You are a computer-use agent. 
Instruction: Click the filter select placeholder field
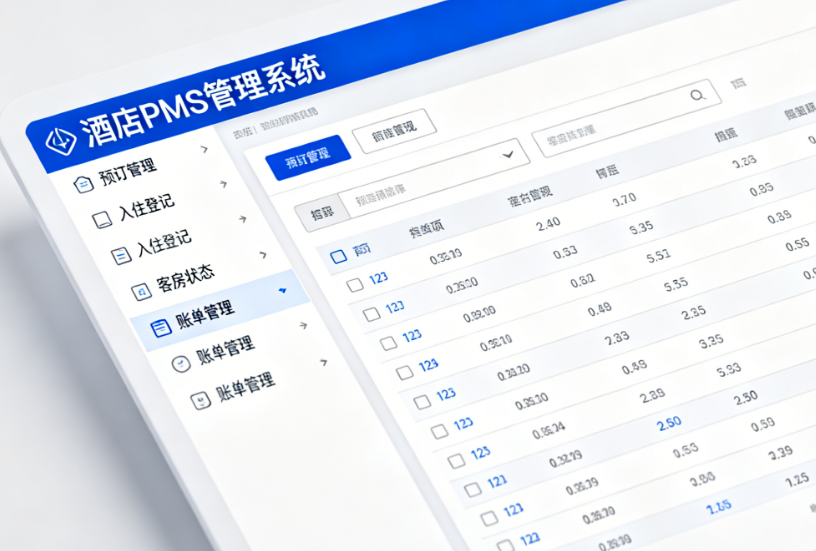pyautogui.click(x=434, y=178)
